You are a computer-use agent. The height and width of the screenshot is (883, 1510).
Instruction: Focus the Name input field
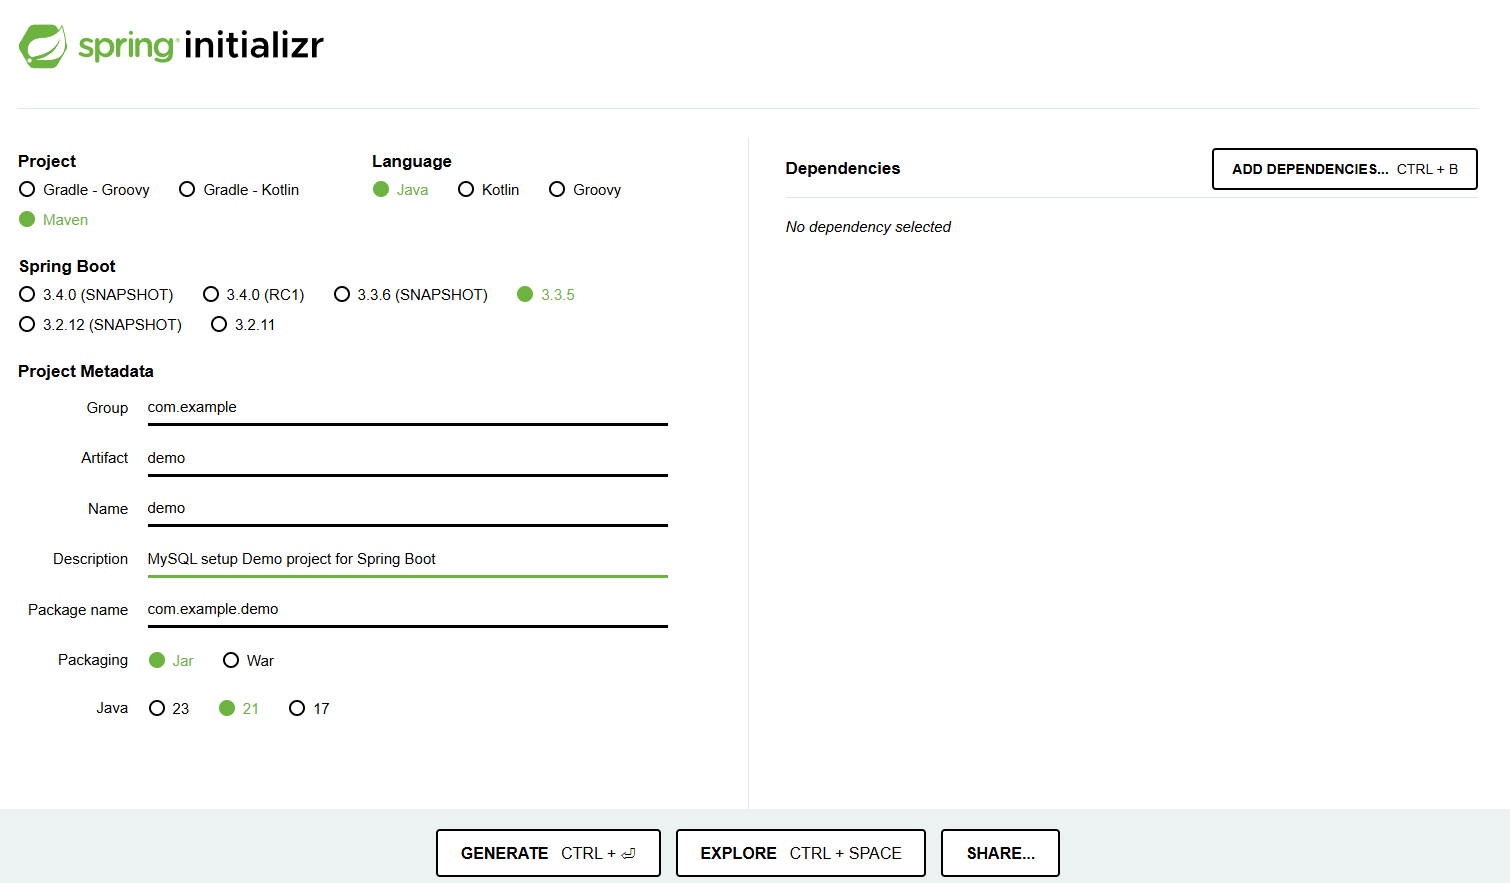pyautogui.click(x=407, y=509)
